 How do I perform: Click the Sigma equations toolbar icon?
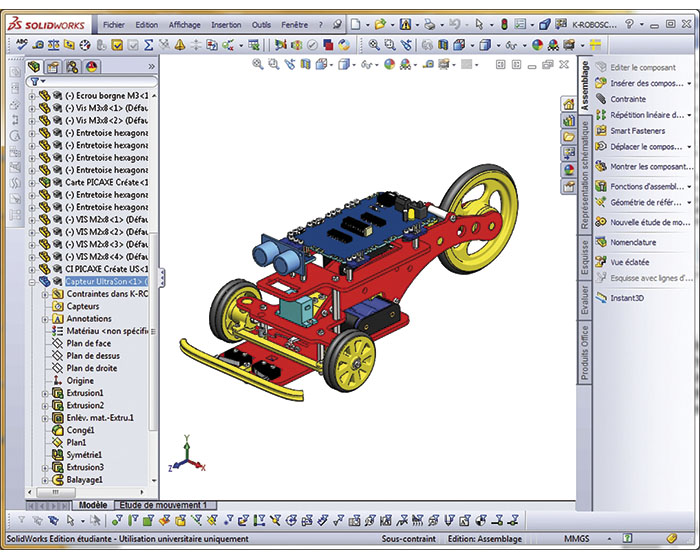coord(149,44)
